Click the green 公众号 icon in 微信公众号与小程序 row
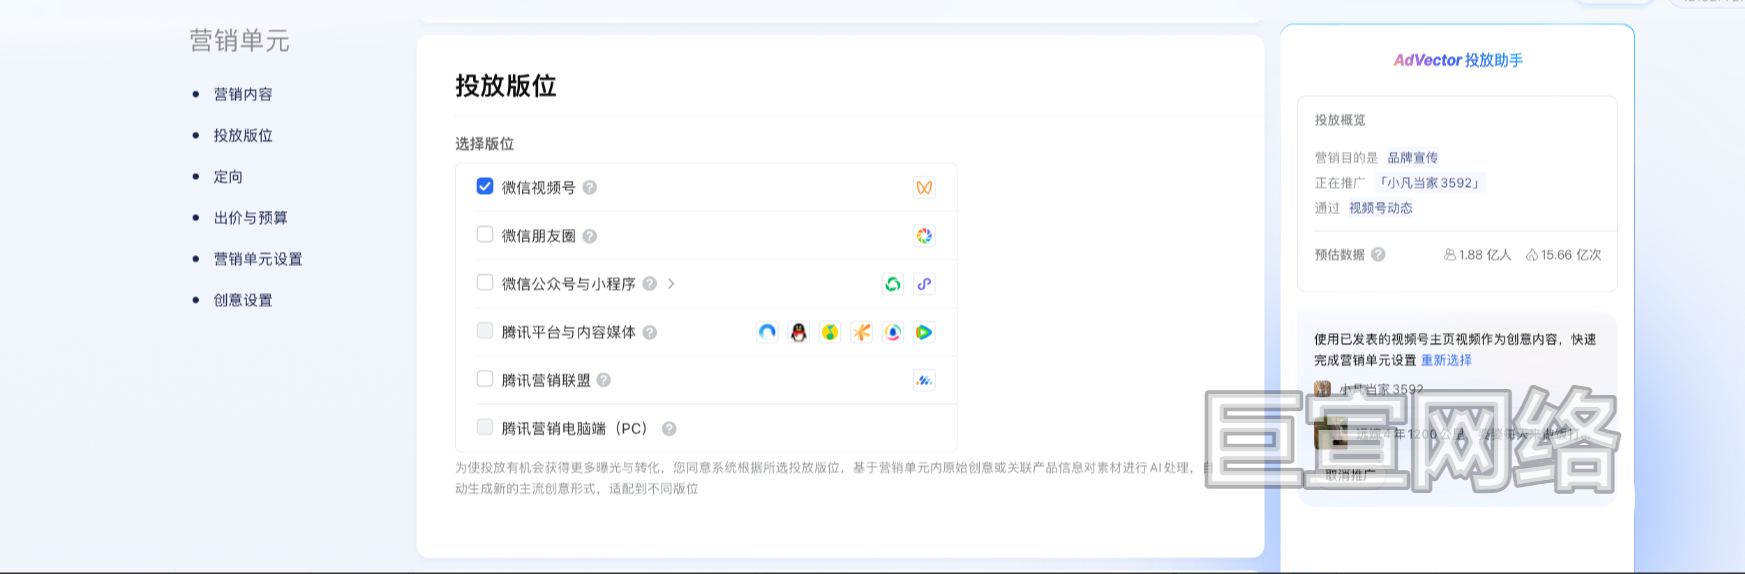The width and height of the screenshot is (1745, 574). pos(893,284)
